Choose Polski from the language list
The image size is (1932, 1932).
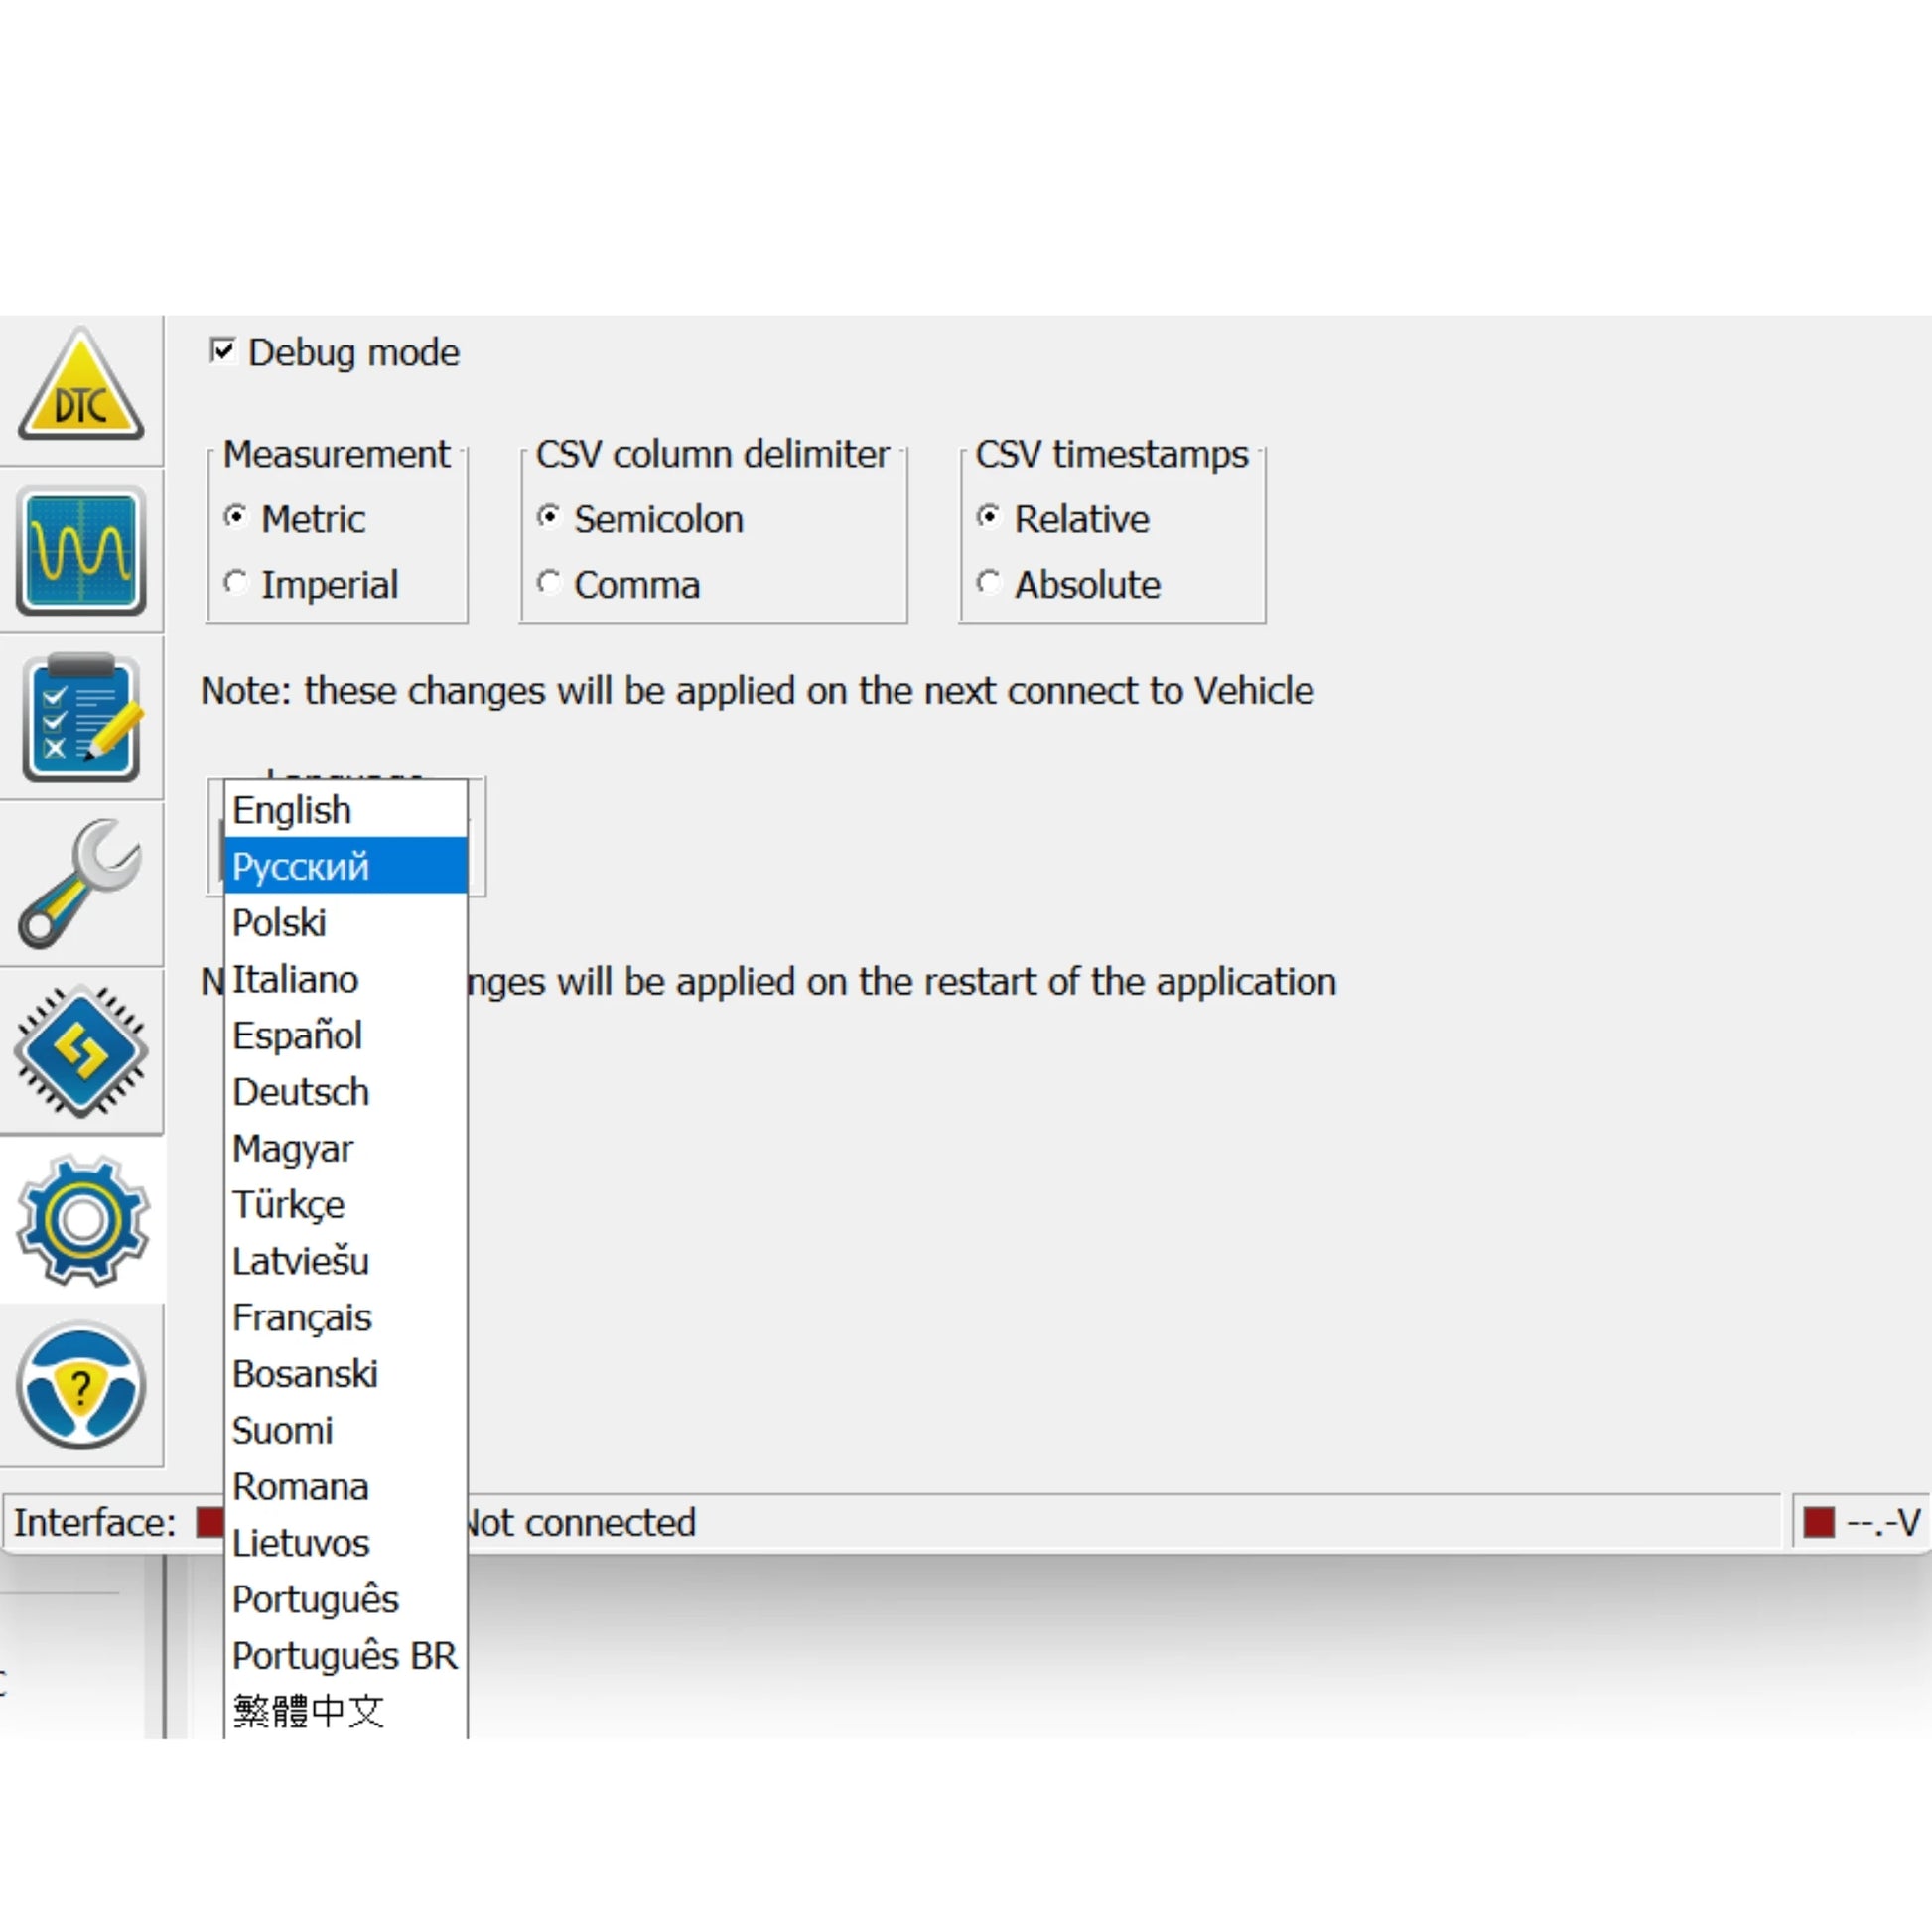(x=346, y=923)
